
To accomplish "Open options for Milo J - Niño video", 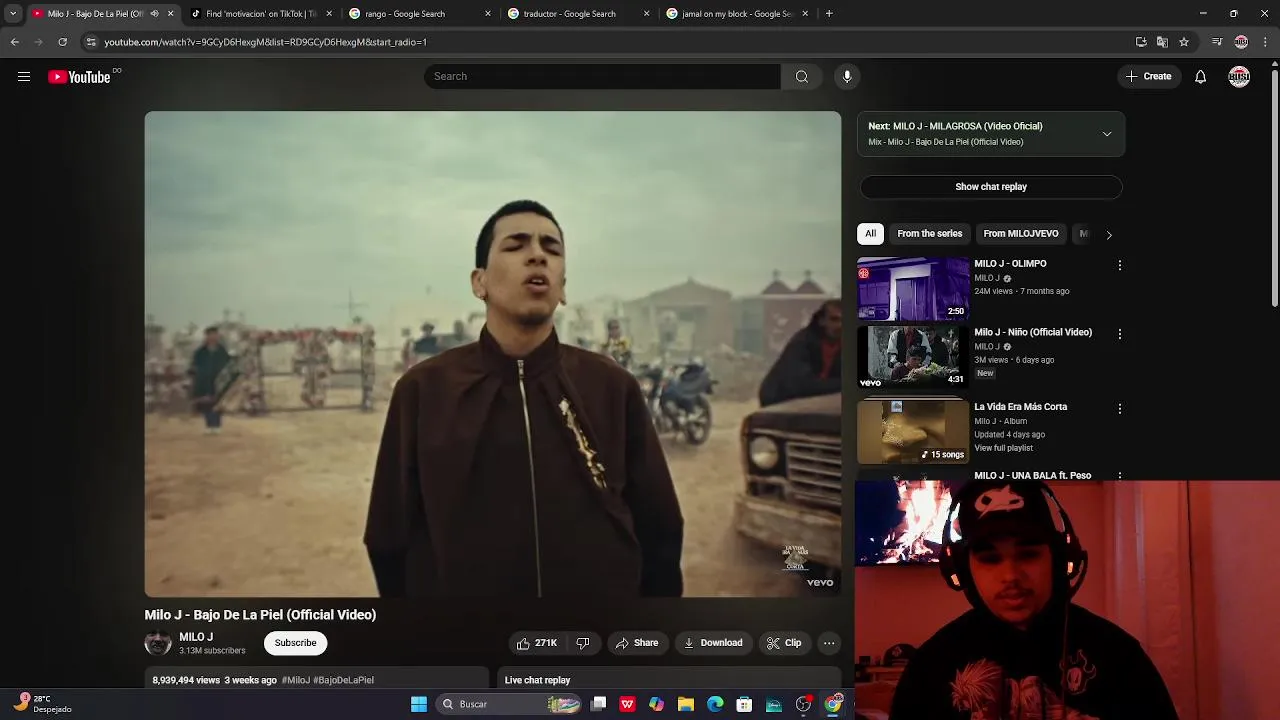I will click(1120, 334).
